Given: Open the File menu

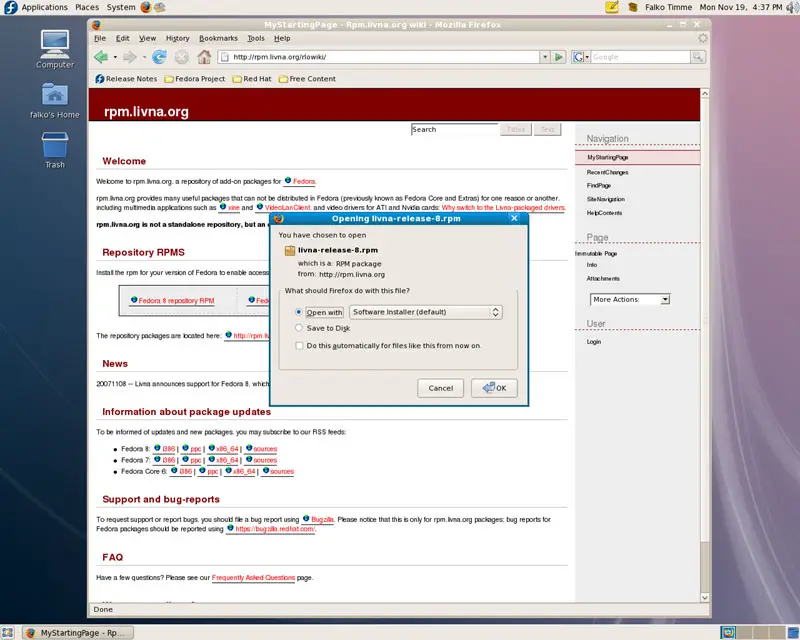Looking at the screenshot, I should [100, 38].
